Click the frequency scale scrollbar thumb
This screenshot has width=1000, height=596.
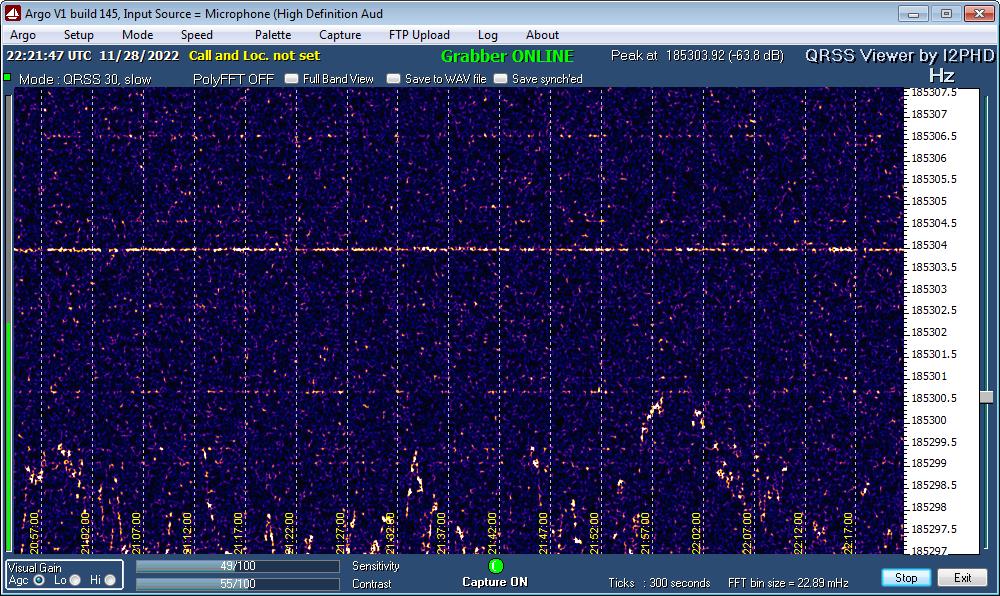click(x=987, y=397)
